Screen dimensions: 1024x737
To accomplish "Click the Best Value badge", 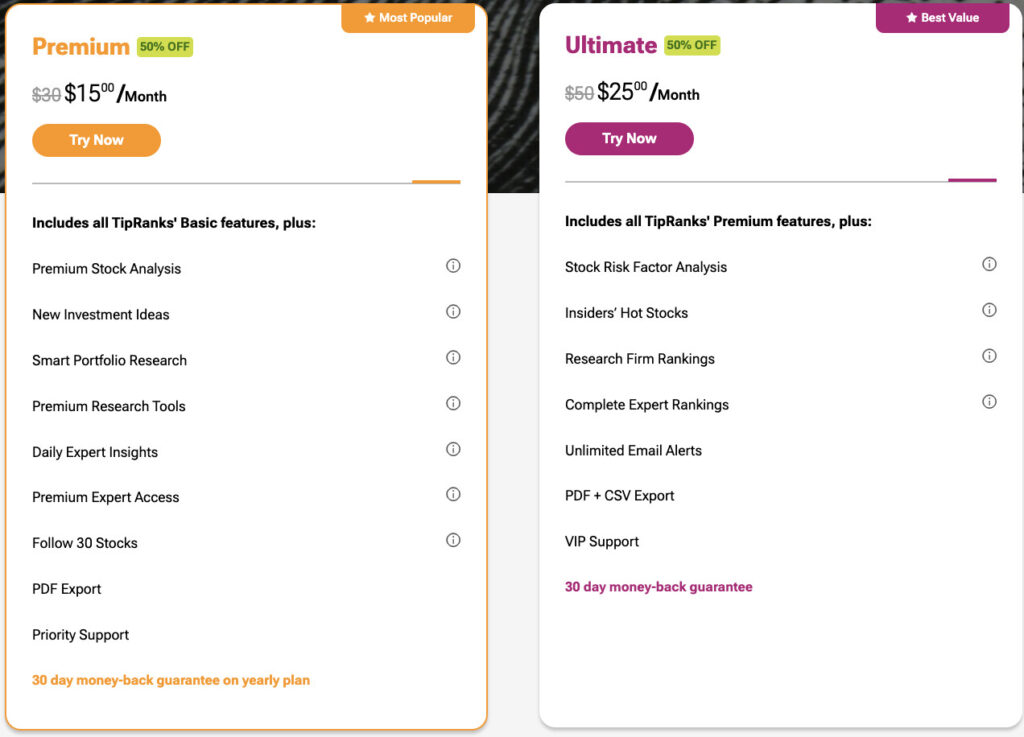I will pyautogui.click(x=942, y=18).
